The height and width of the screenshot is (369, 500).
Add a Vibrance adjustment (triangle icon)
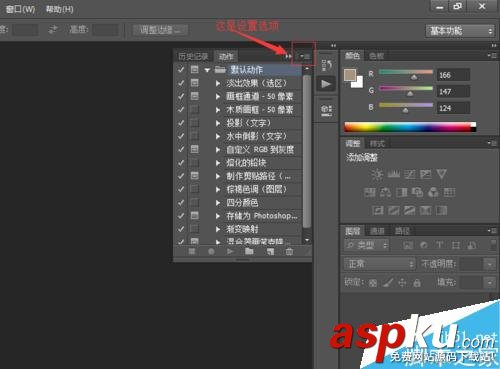click(442, 174)
